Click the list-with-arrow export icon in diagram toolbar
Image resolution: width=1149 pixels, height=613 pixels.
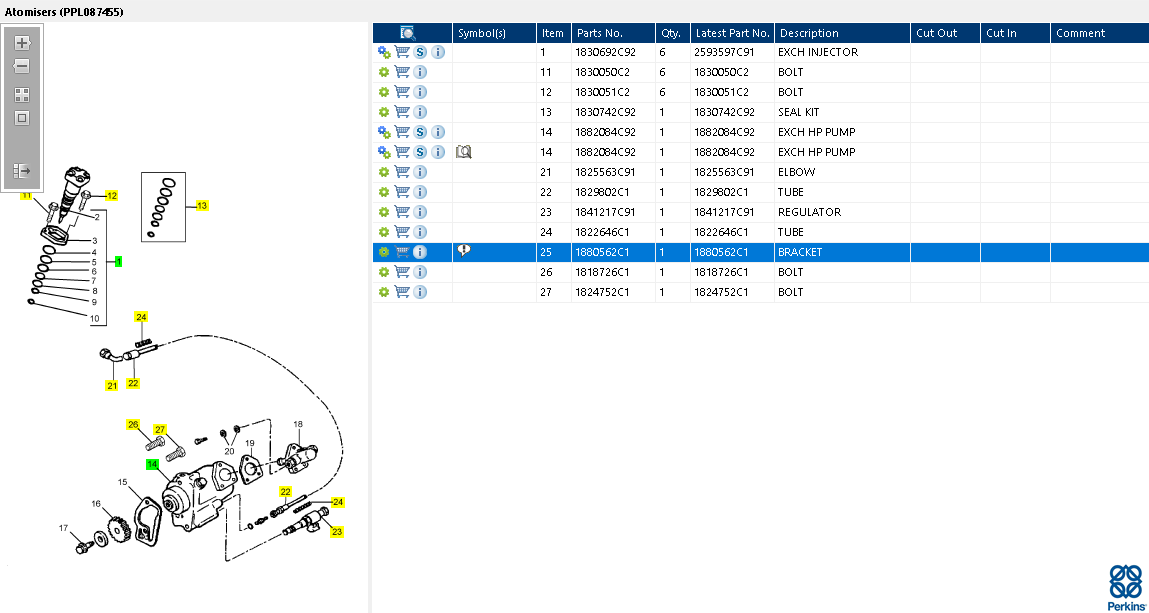click(22, 171)
